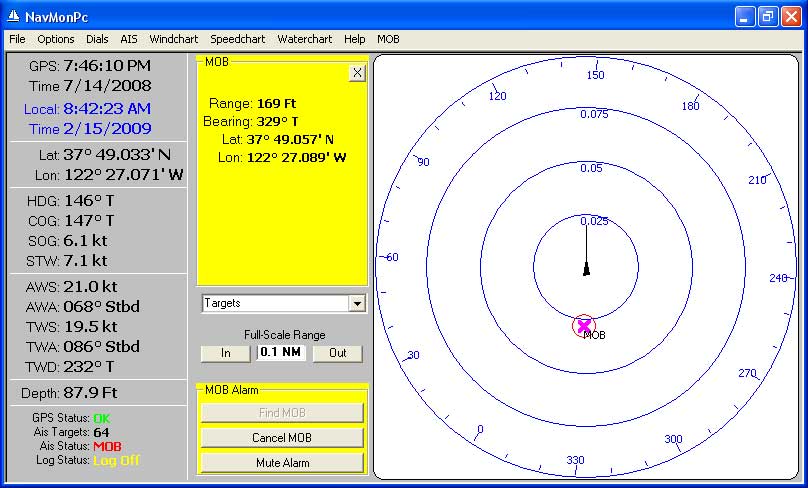This screenshot has width=808, height=488.
Task: Click the AWS 21.0 kt value
Action: 90,287
